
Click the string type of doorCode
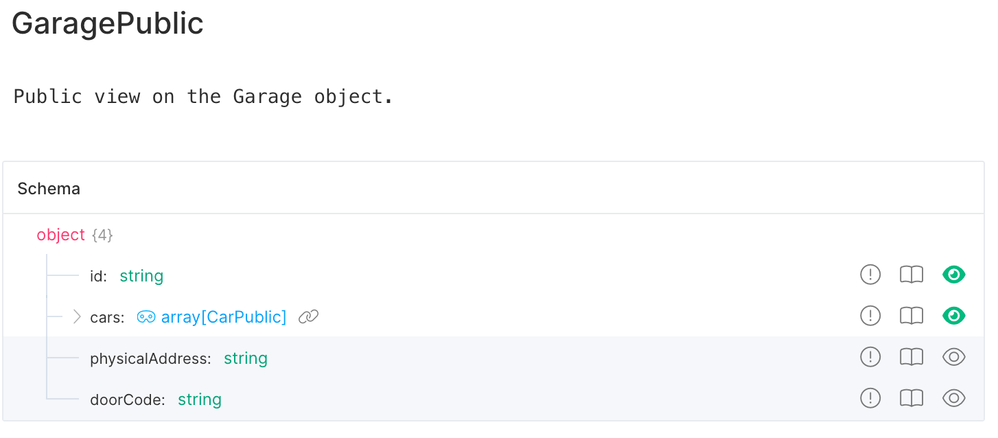tap(199, 399)
